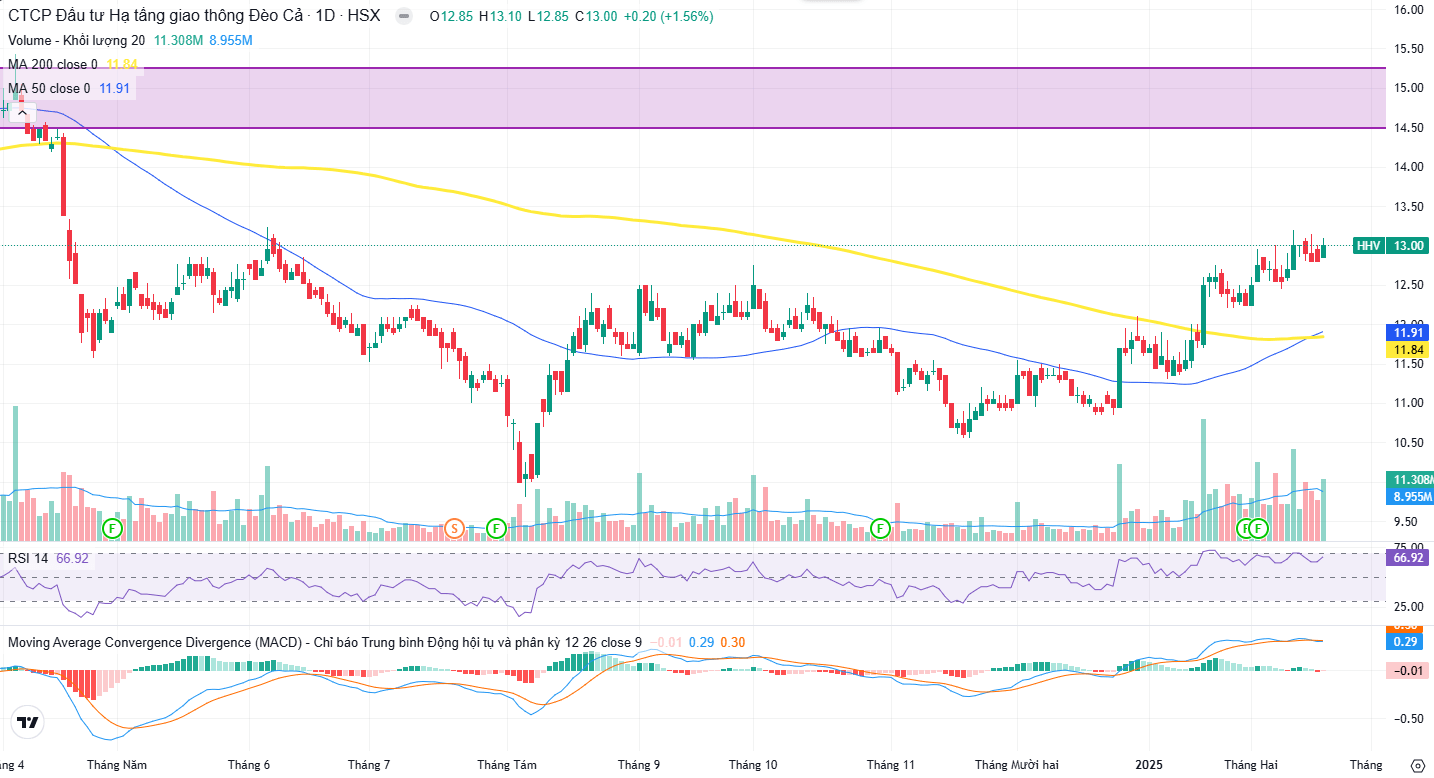The image size is (1434, 778).
Task: Click the Tháng 9 label on the time axis
Action: pos(639,765)
